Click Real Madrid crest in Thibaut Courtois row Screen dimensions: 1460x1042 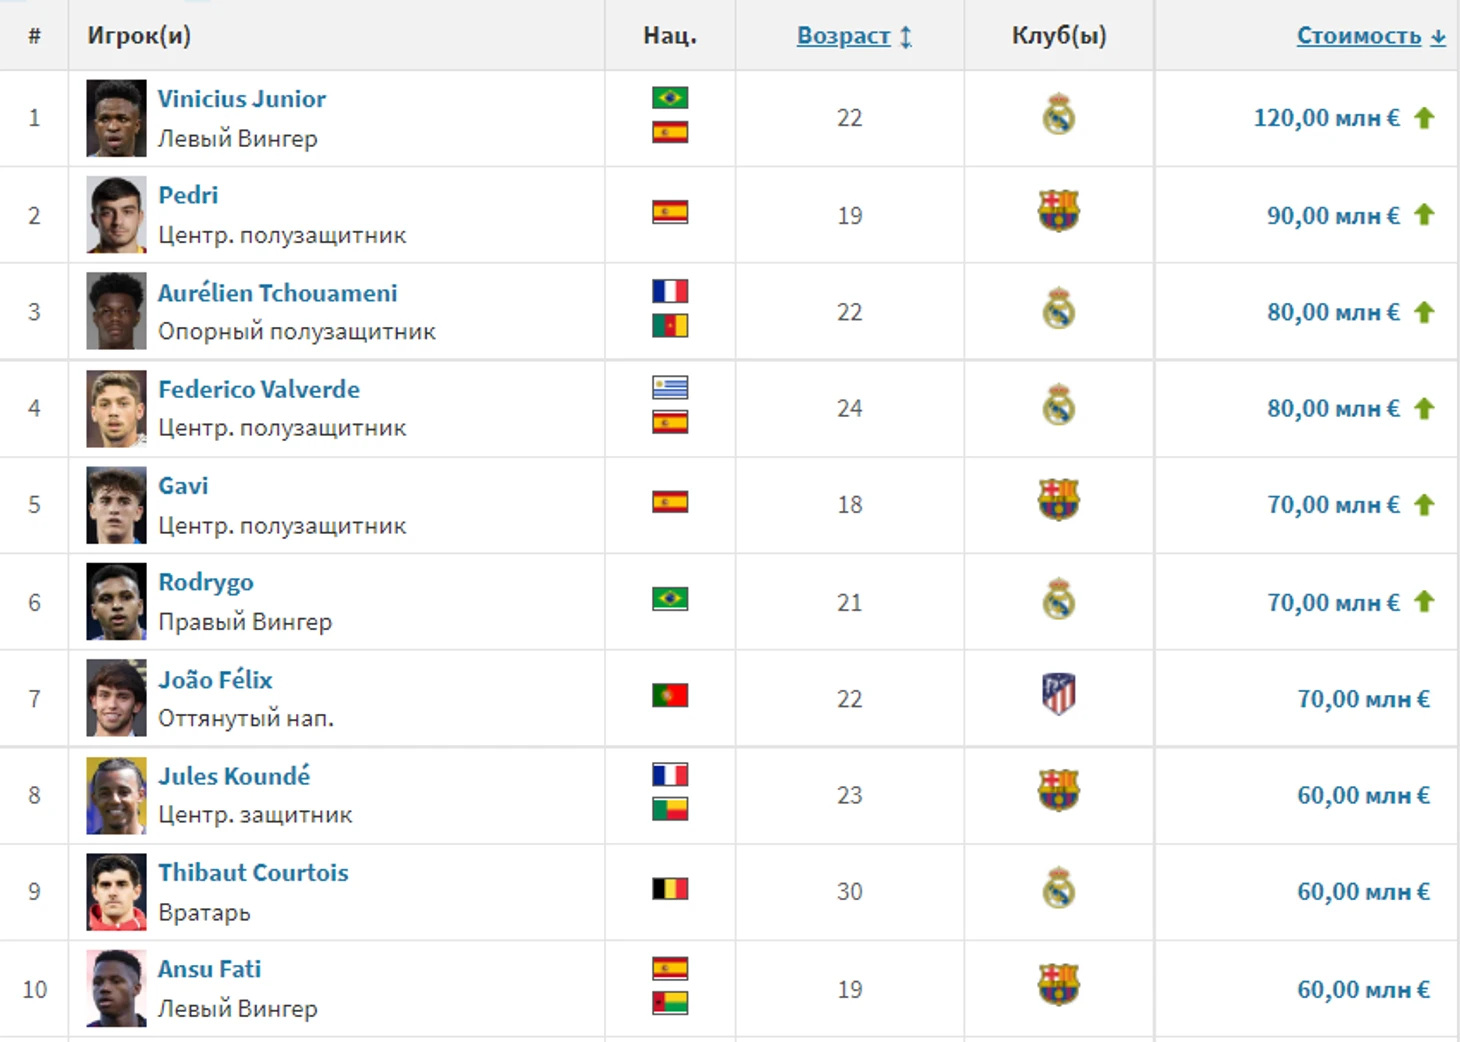tap(1058, 888)
